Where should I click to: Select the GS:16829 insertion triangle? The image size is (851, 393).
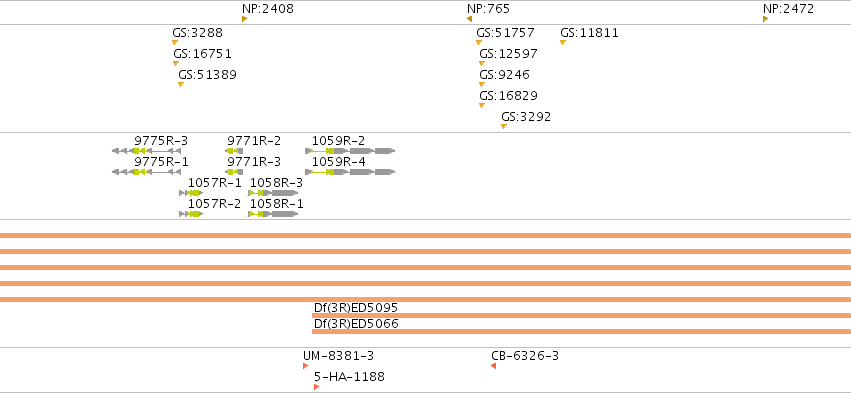(482, 105)
